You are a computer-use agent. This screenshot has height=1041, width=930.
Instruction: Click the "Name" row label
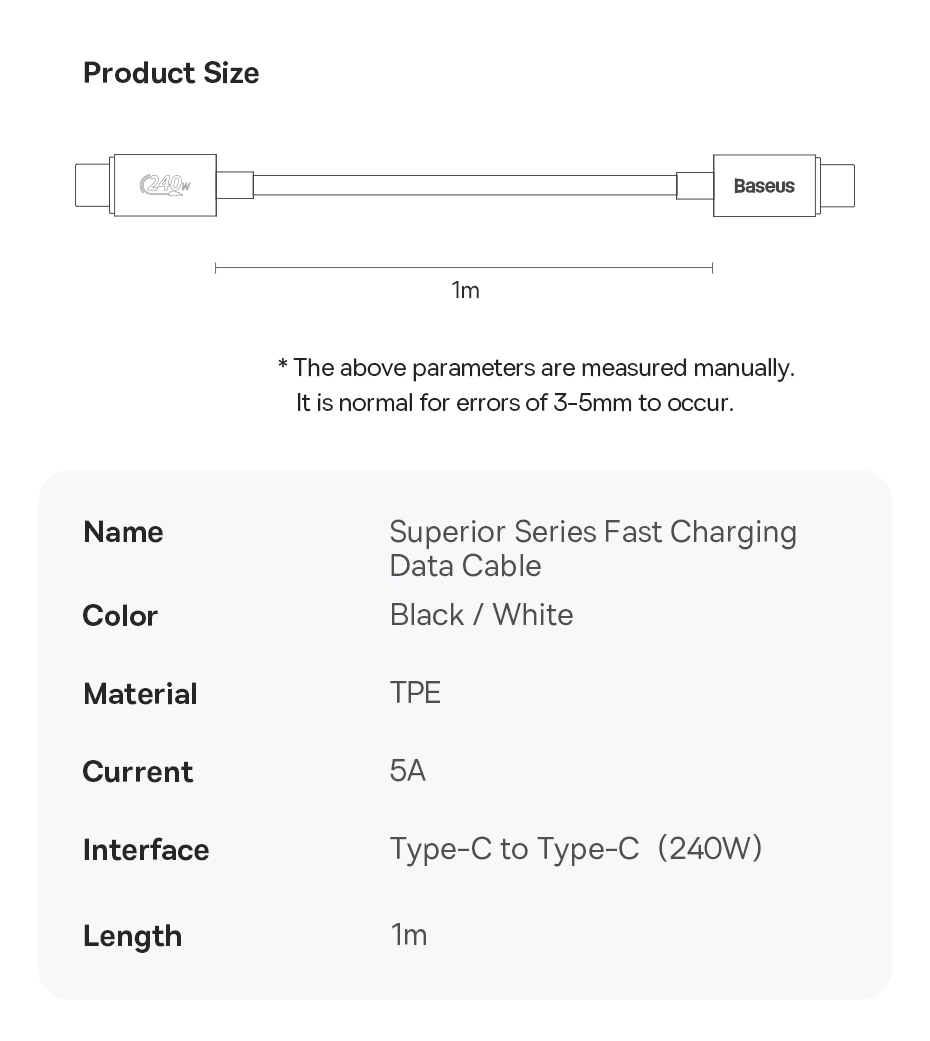point(123,532)
